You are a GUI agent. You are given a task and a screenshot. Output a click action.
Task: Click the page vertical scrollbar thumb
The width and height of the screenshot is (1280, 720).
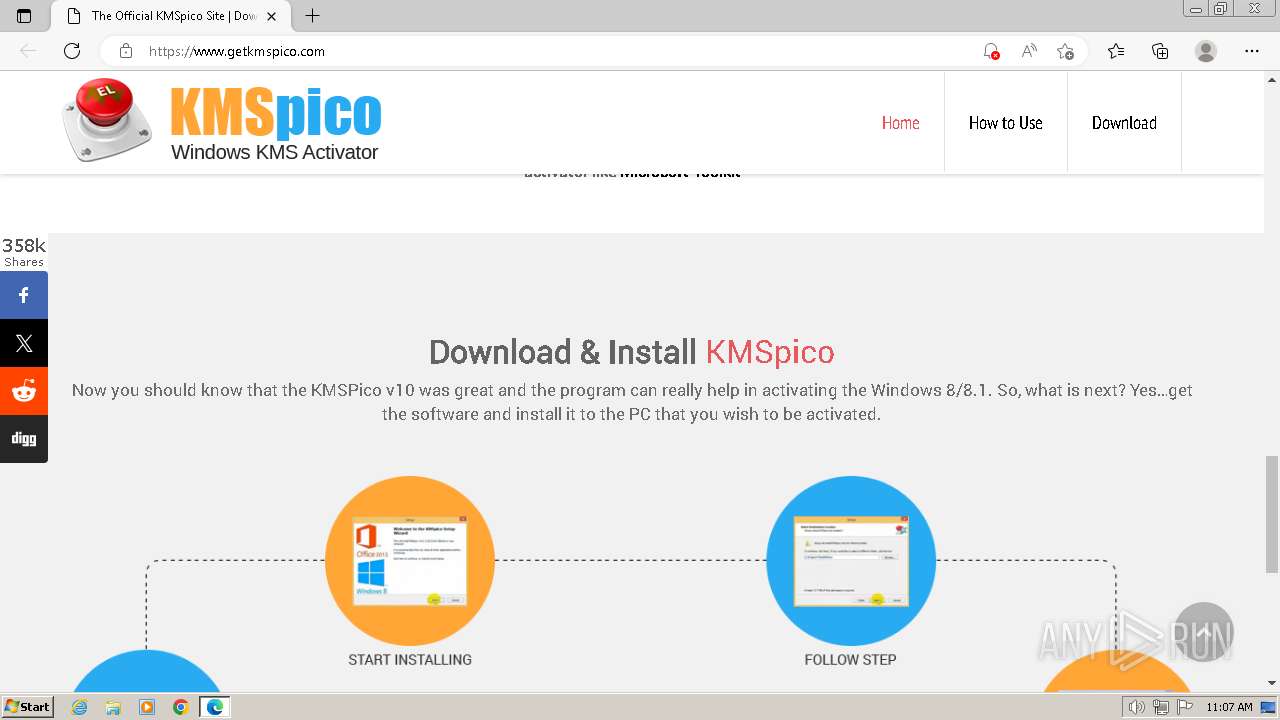click(1271, 514)
